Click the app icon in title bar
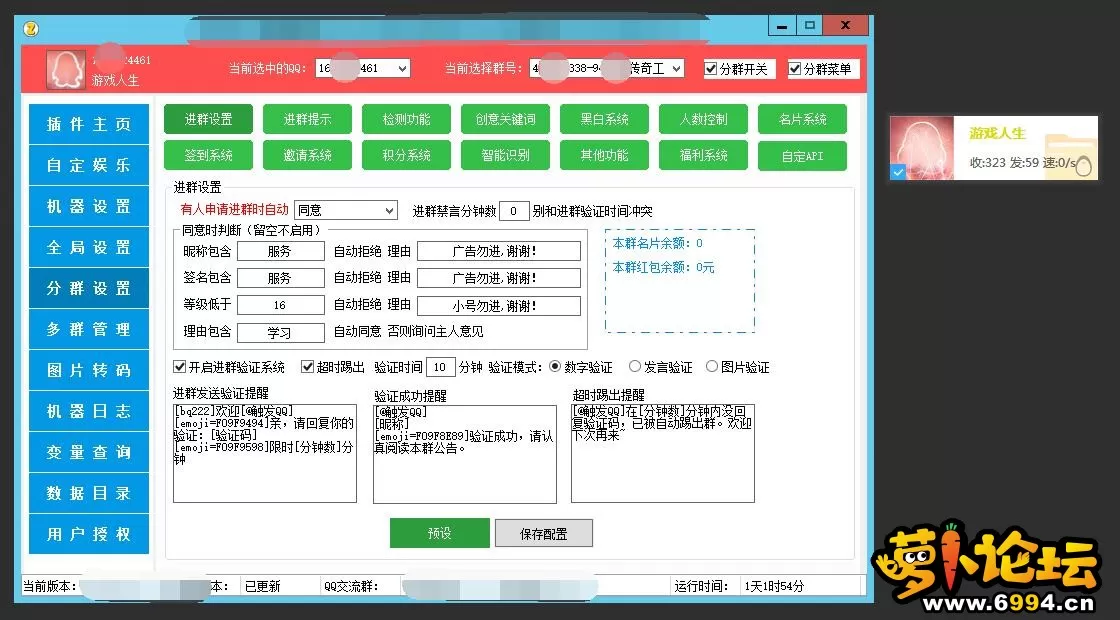1120x620 pixels. (30, 27)
